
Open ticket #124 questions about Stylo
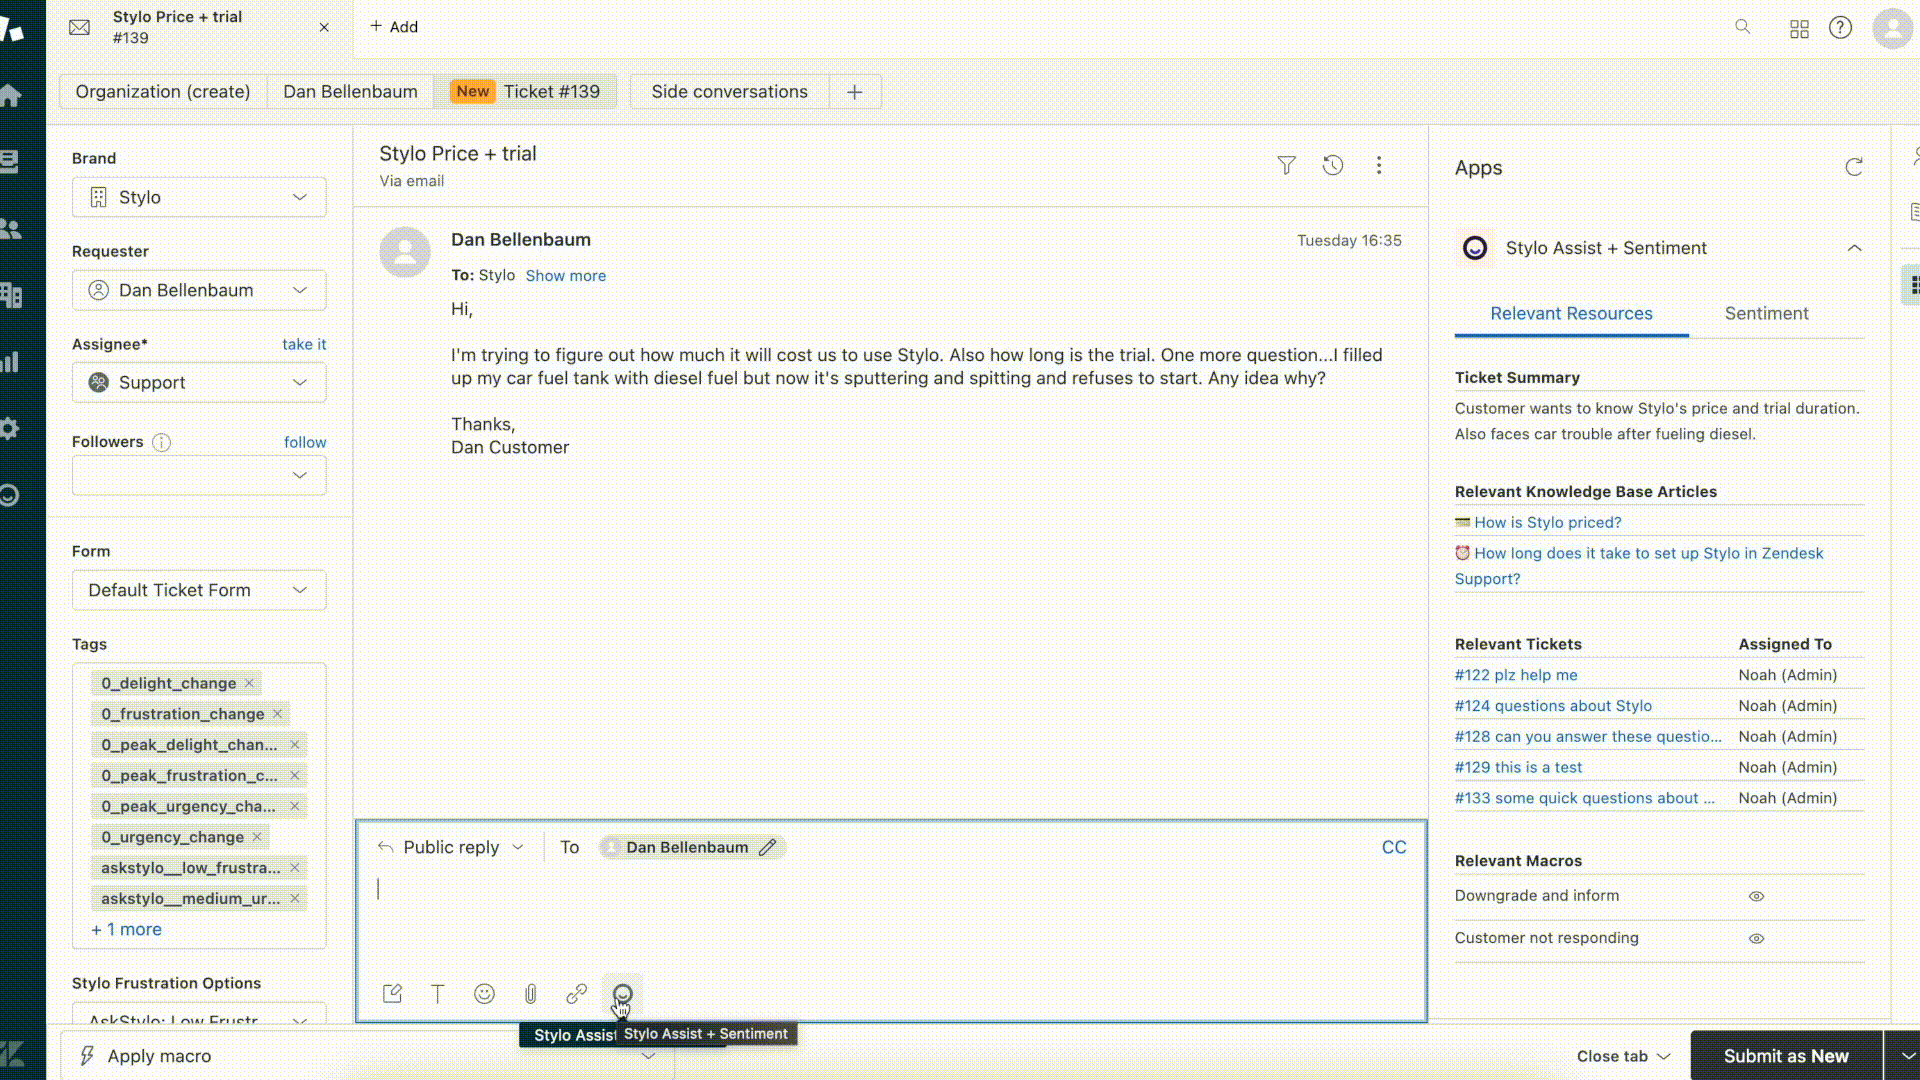(x=1553, y=706)
